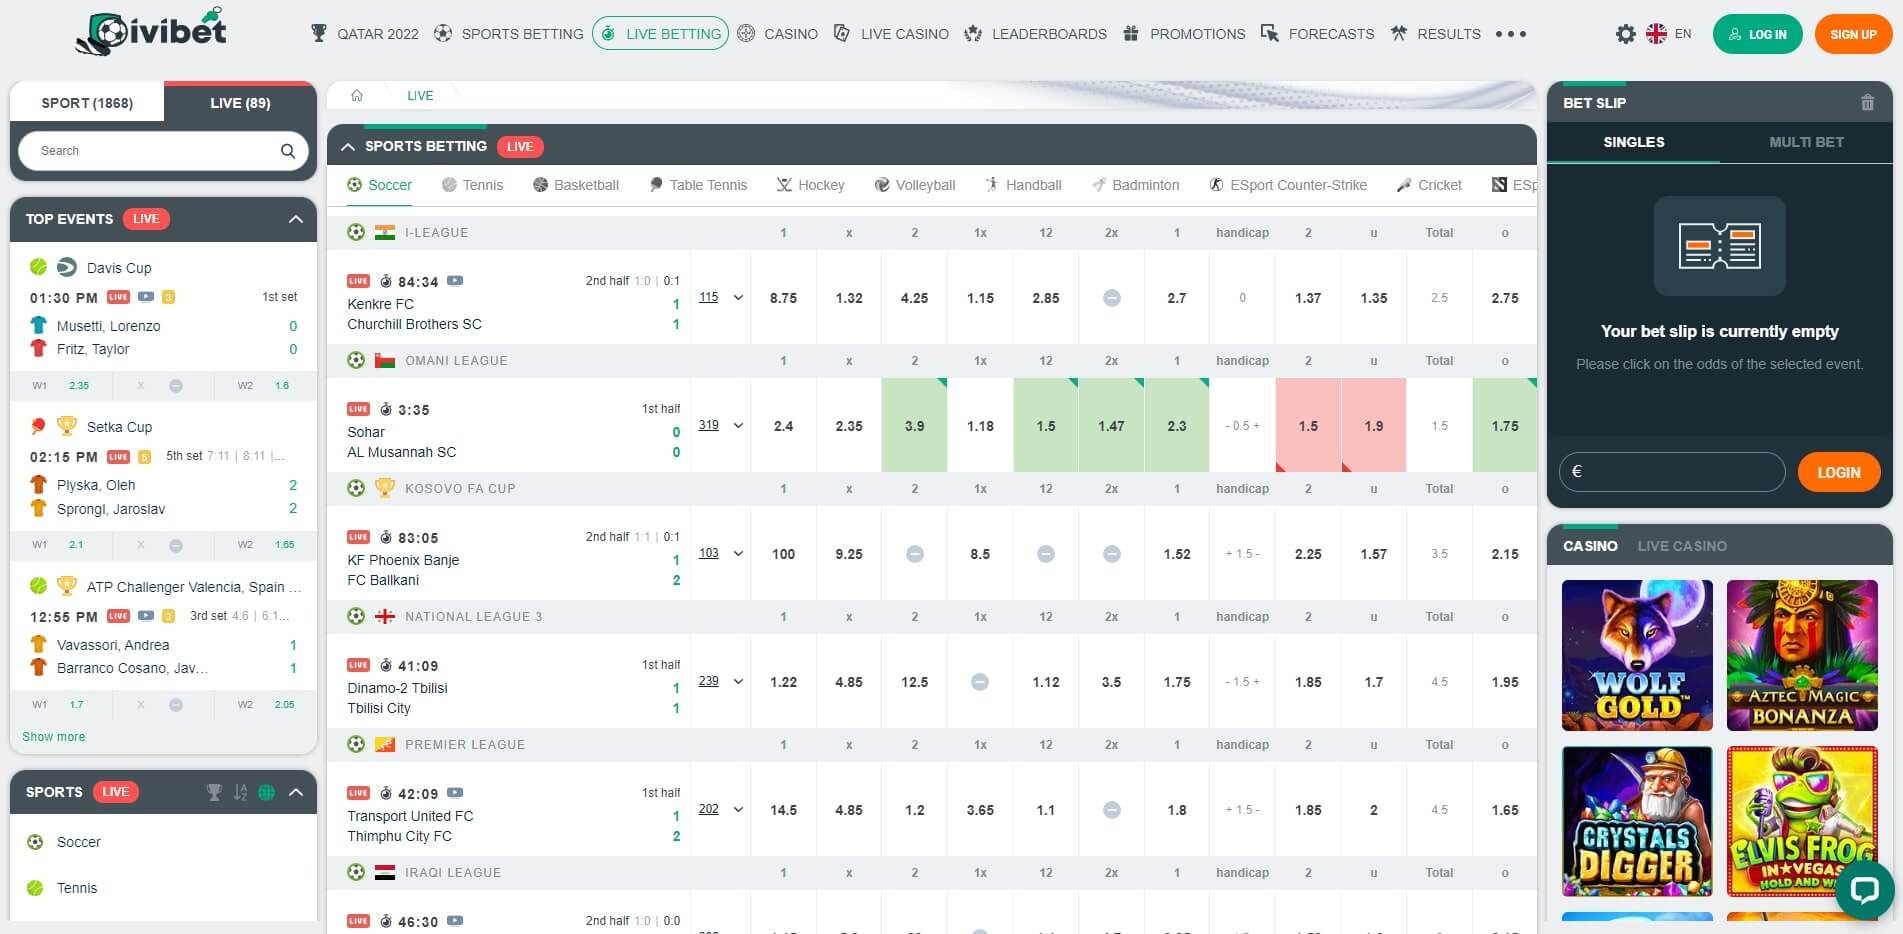Open the live chat support bubble
Viewport: 1903px width, 934px height.
(x=1864, y=890)
